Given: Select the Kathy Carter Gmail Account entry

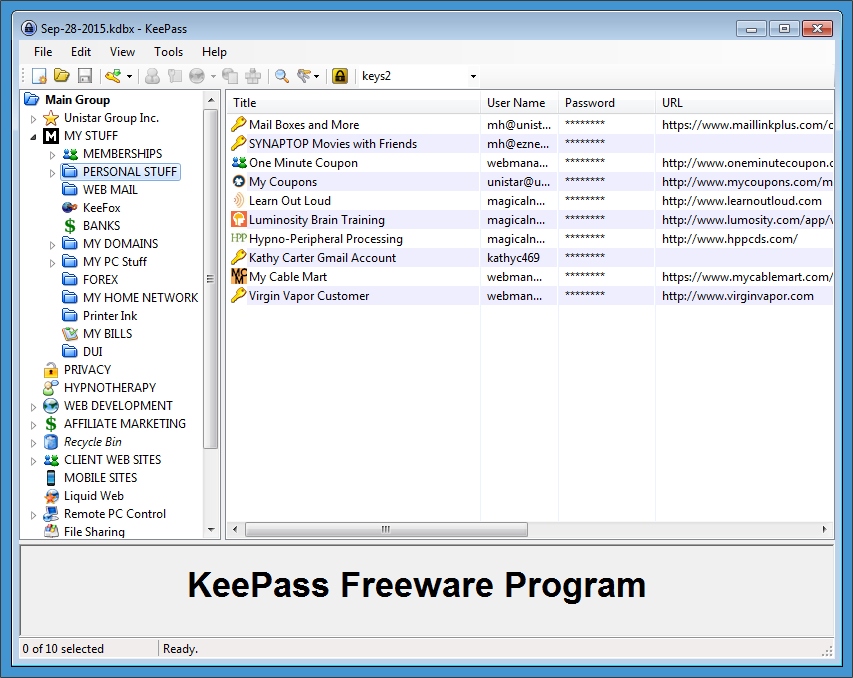Looking at the screenshot, I should coord(322,258).
